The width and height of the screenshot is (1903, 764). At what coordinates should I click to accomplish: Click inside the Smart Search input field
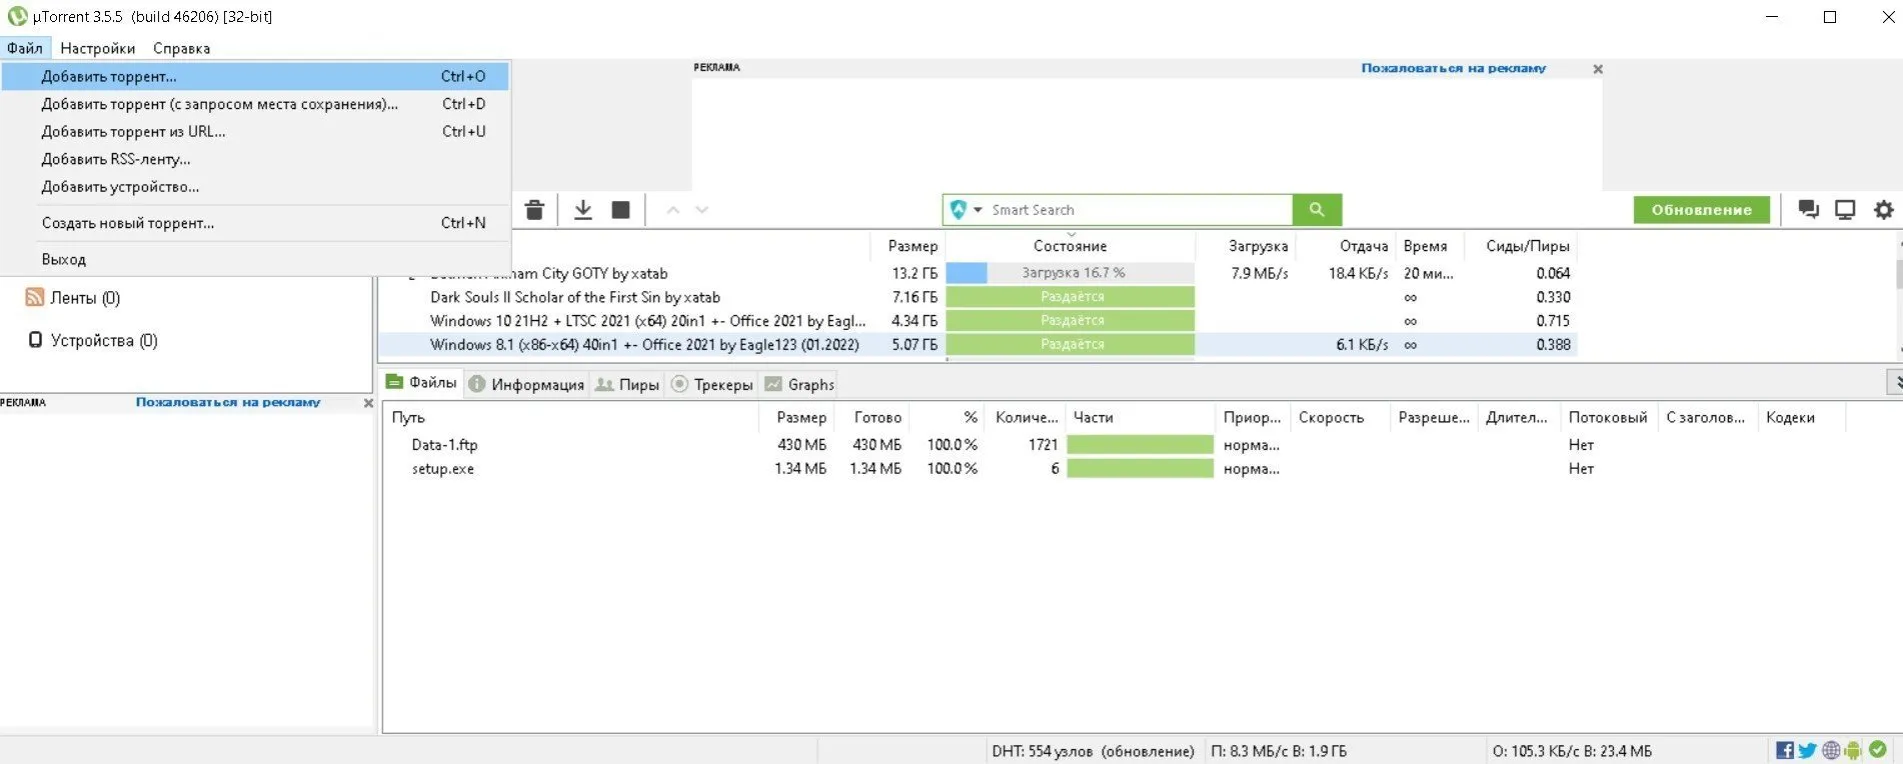(1138, 210)
